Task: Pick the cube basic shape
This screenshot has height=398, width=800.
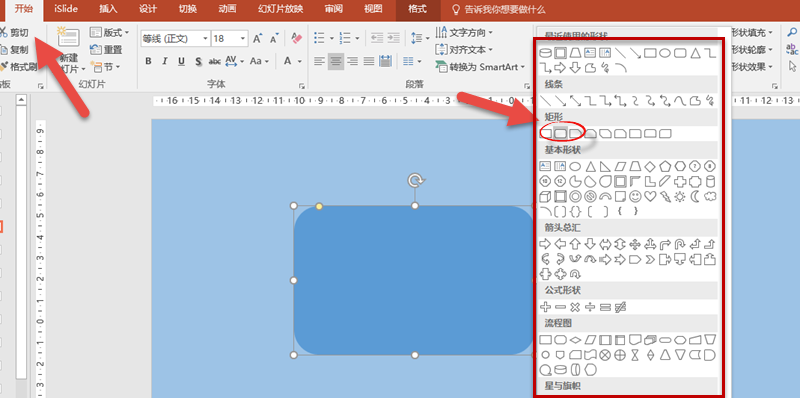Action: pos(545,196)
